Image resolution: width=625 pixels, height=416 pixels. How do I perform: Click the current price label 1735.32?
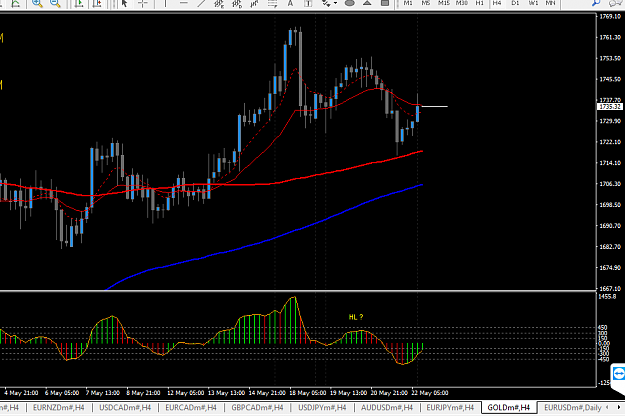[x=610, y=107]
